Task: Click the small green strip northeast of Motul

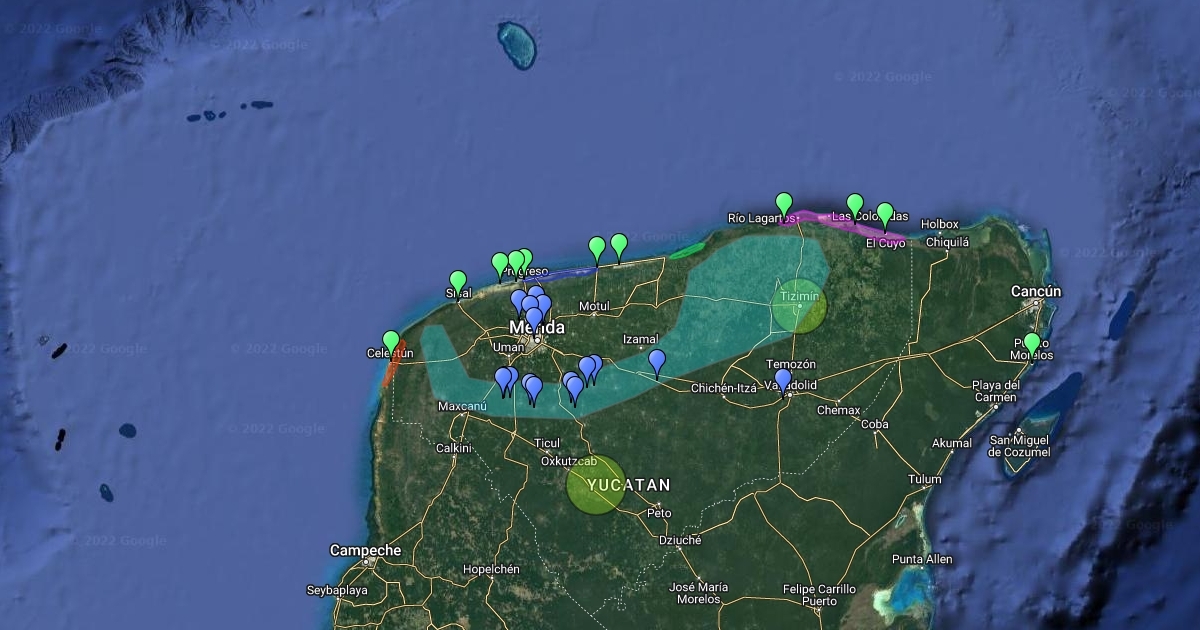Action: [686, 251]
